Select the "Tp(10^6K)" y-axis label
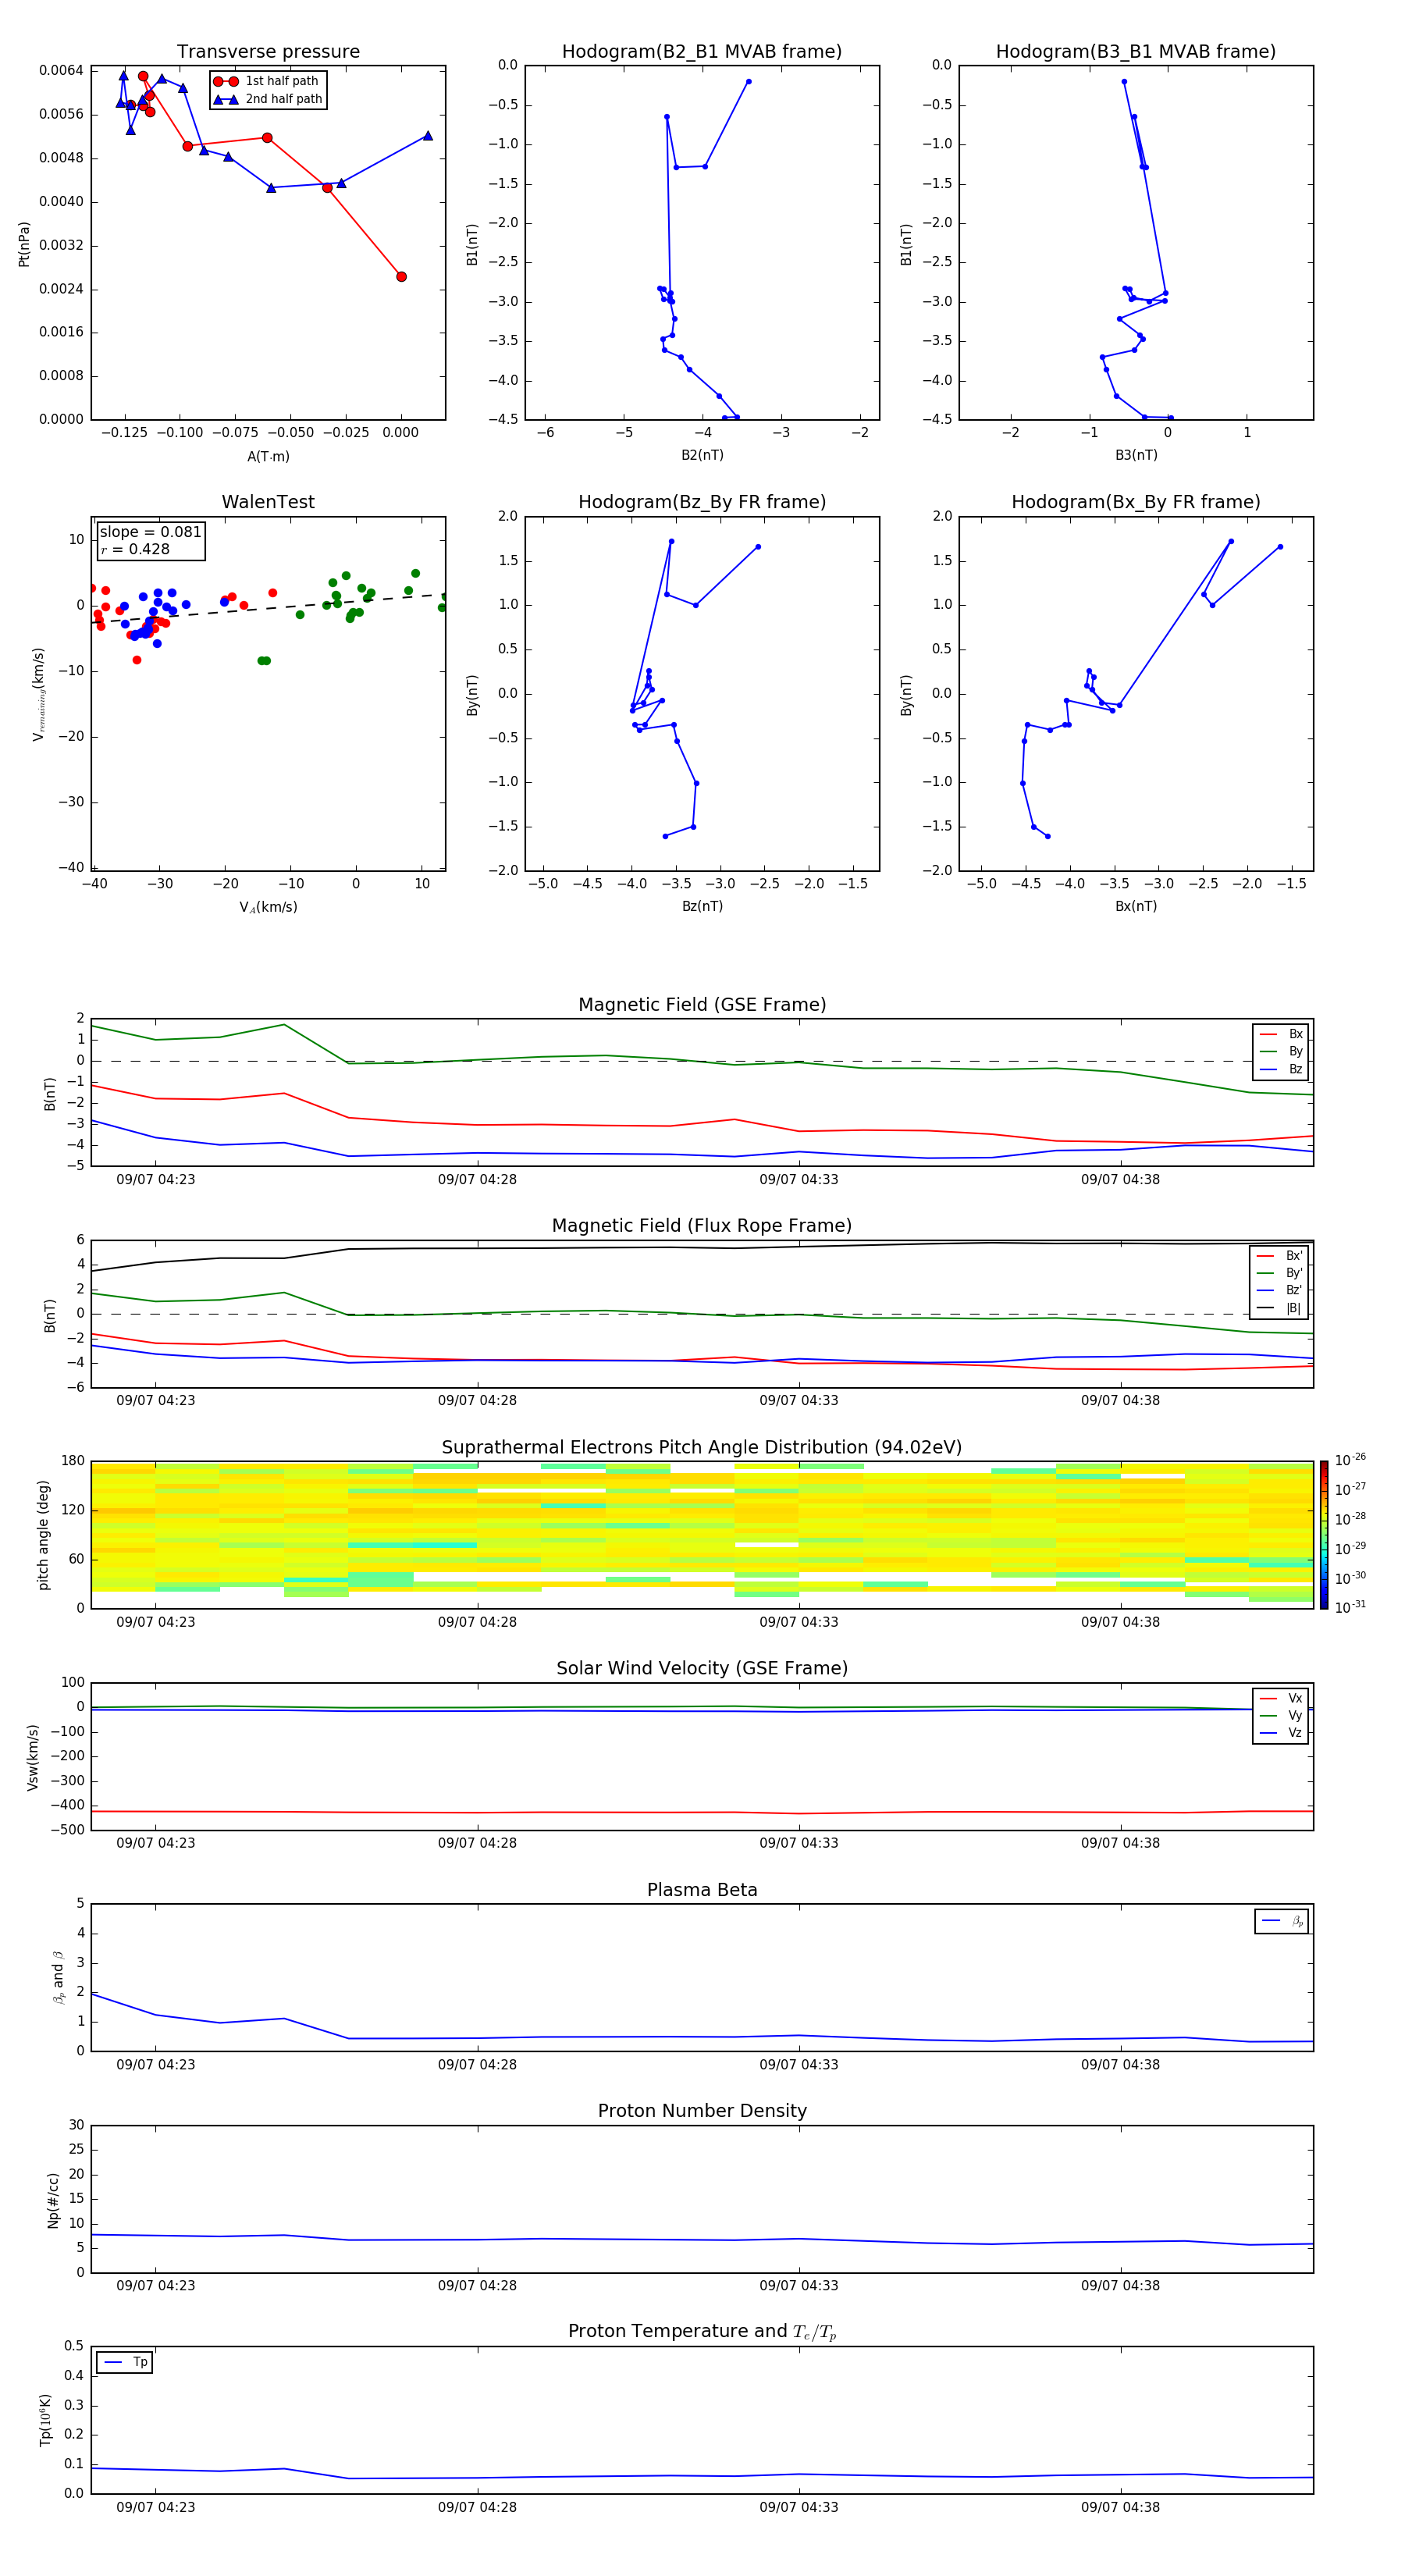 click(x=45, y=2420)
